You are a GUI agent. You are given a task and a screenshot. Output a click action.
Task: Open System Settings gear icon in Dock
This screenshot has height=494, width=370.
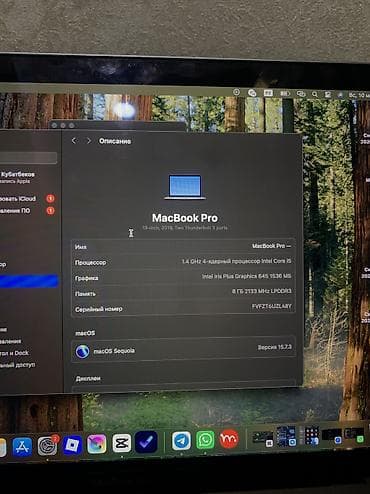[x=47, y=446]
